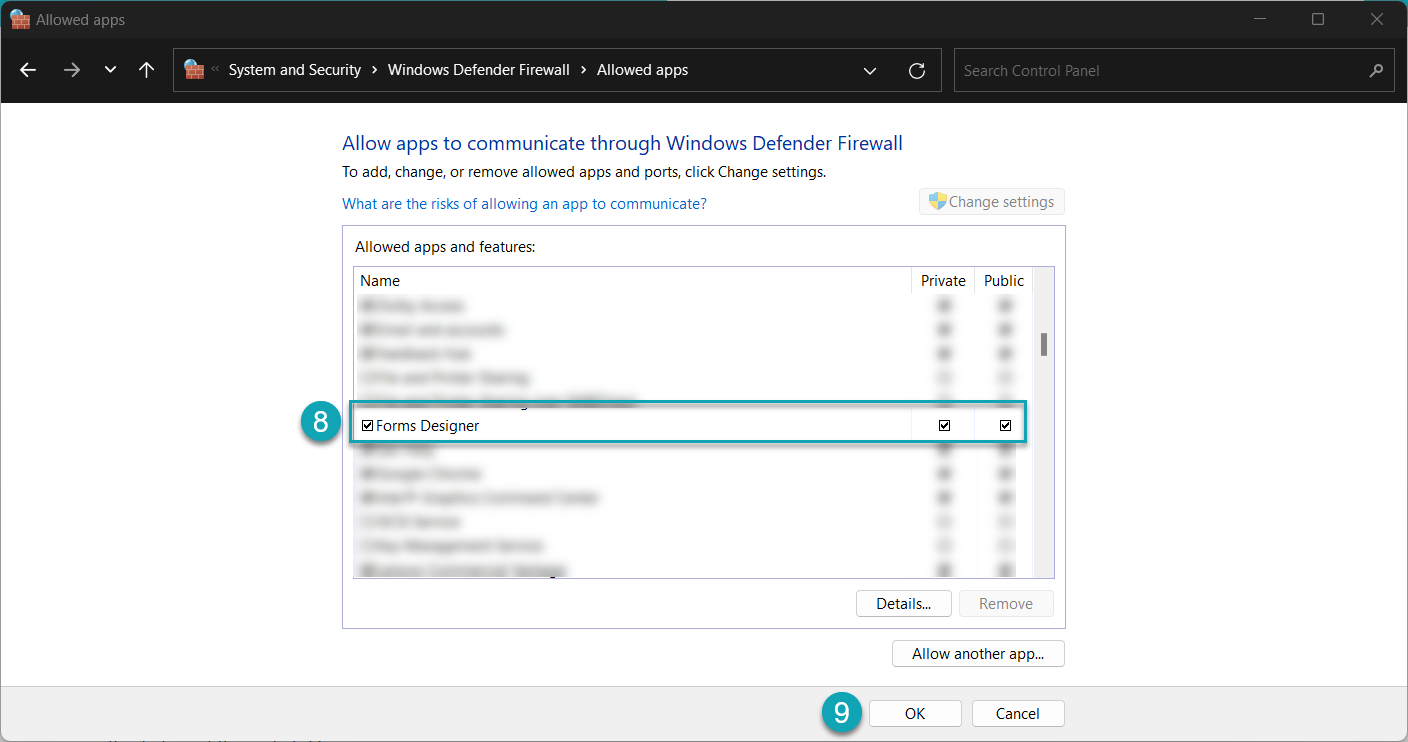Click the apps list scrollbar thumb
Image resolution: width=1408 pixels, height=742 pixels.
(1044, 344)
